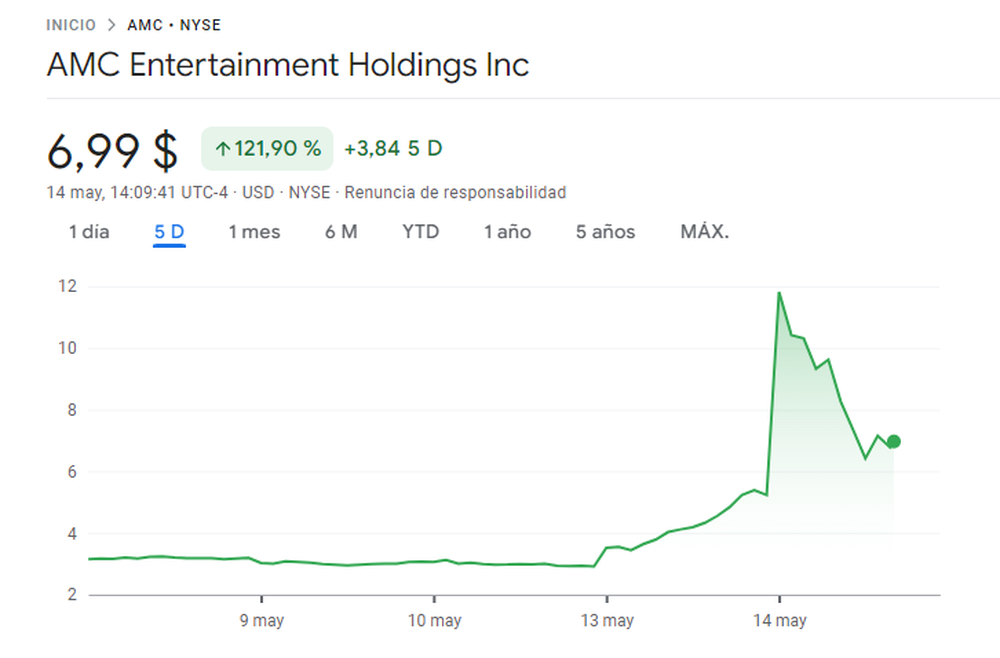1000x658 pixels.
Task: Click the INICIO breadcrumb link
Action: 71,25
